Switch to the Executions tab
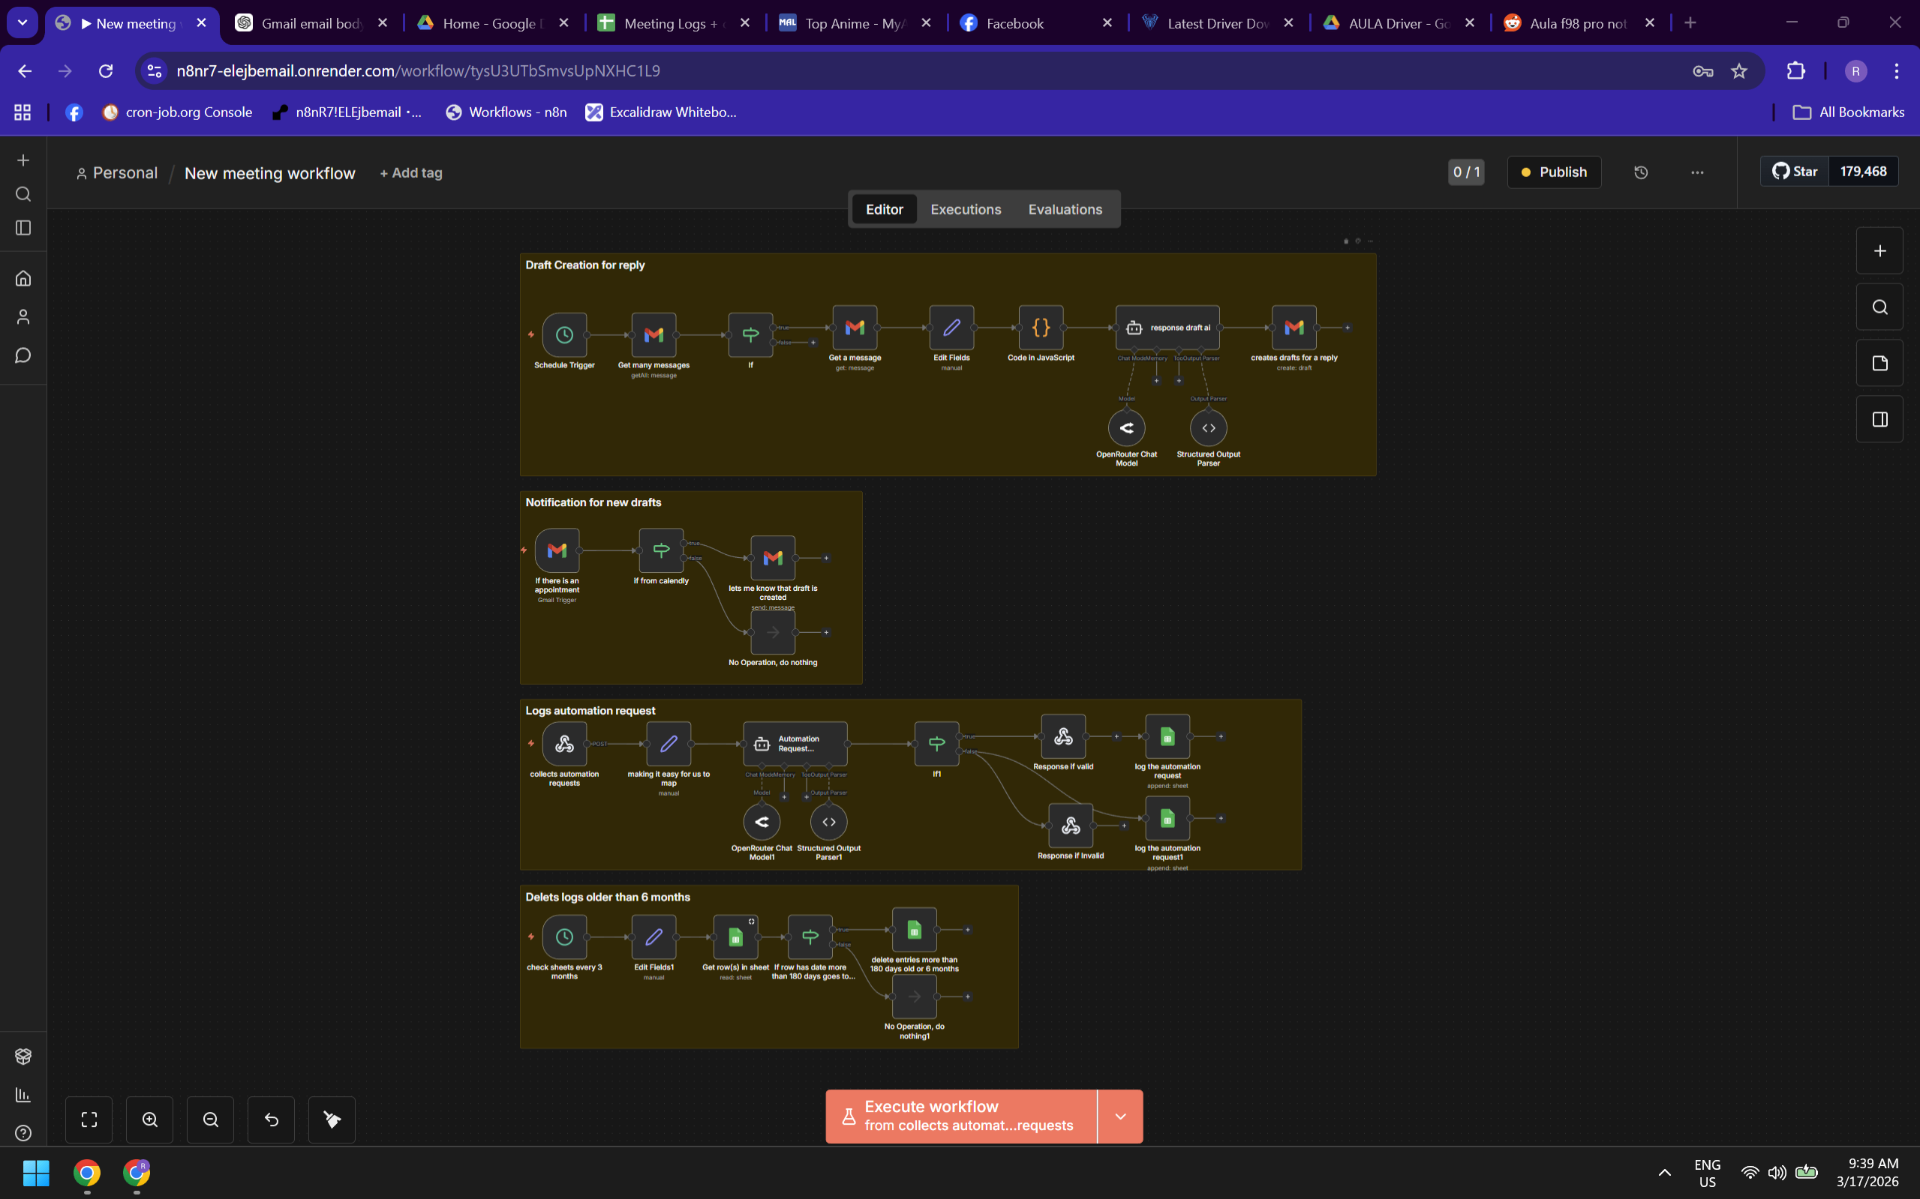 (965, 209)
